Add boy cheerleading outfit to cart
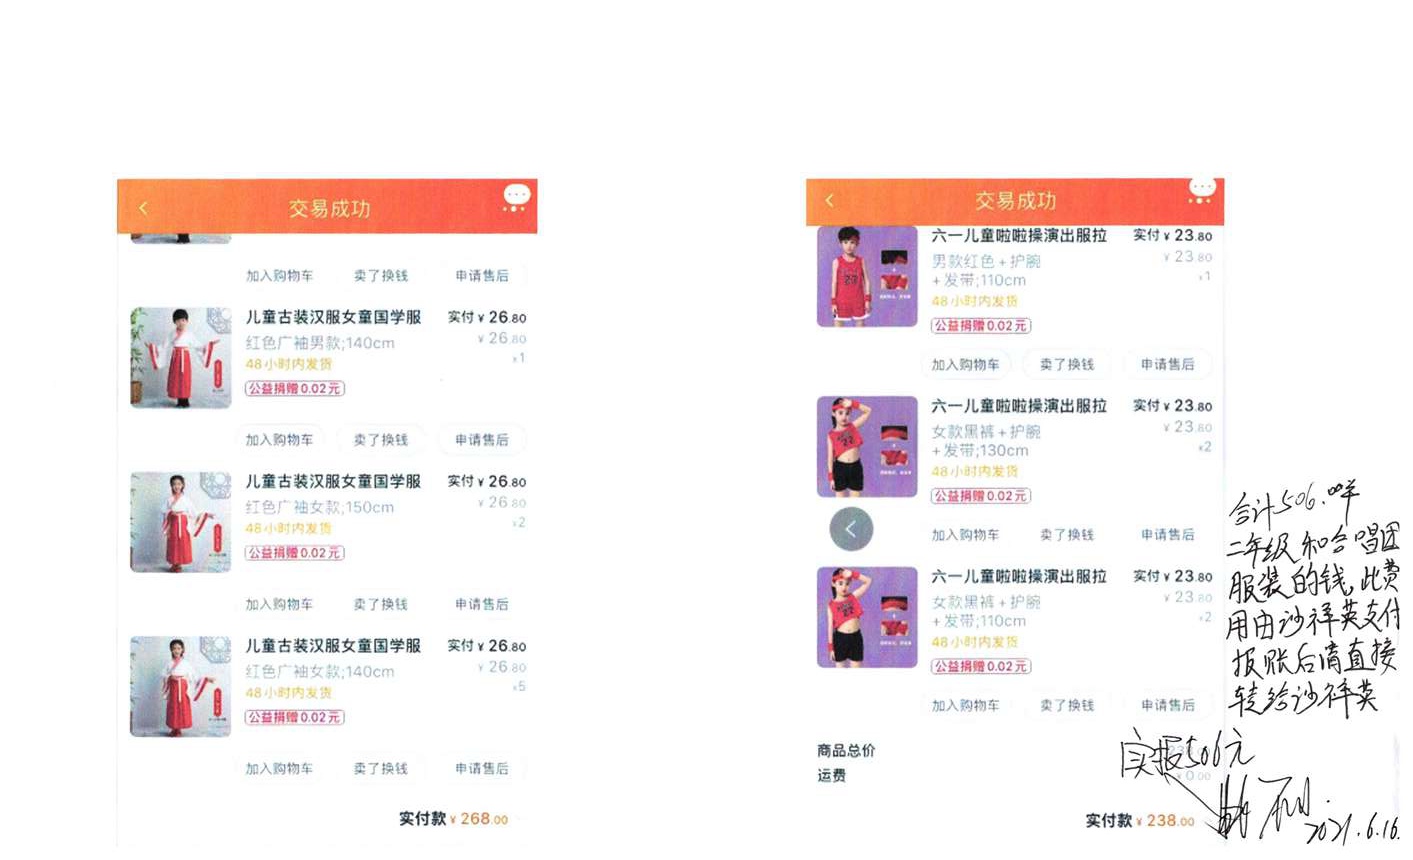1413x860 pixels. coord(965,365)
